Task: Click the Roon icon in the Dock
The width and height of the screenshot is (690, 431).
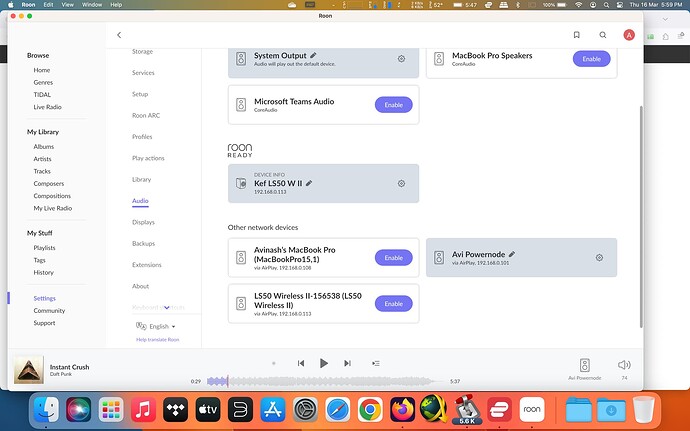Action: (x=532, y=409)
